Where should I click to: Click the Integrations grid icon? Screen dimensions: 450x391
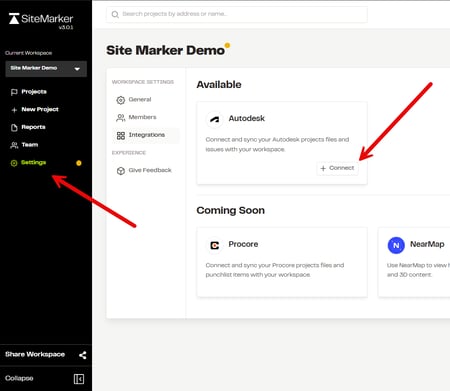pyautogui.click(x=121, y=135)
